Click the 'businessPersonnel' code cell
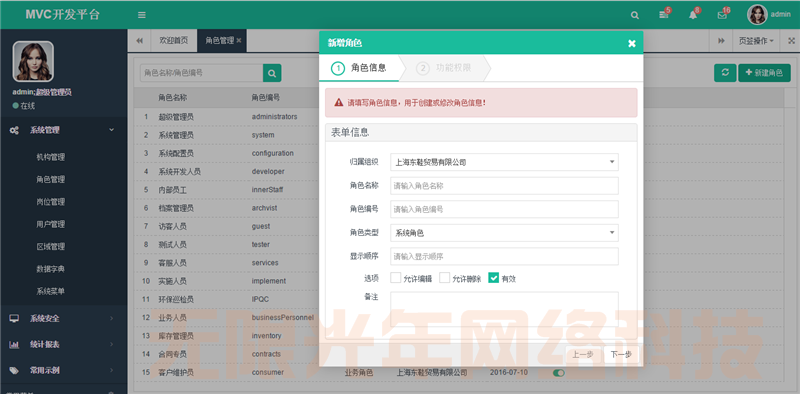Screen dimensions: 800x394 [283, 317]
